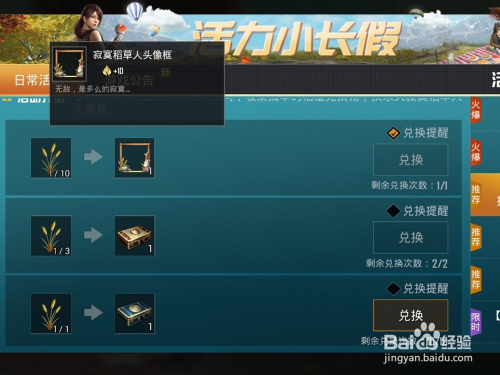Open the gold-red supply crate reward
The width and height of the screenshot is (500, 375).
135,236
